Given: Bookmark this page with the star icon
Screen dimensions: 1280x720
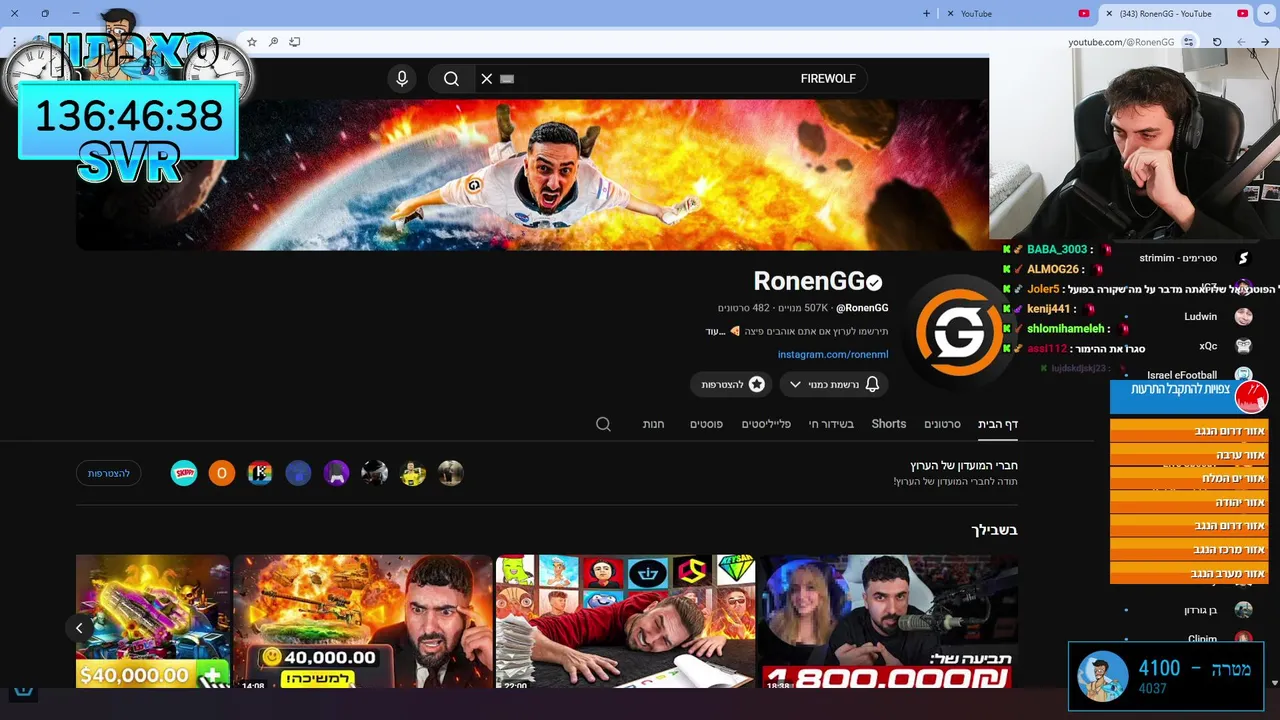Looking at the screenshot, I should [x=252, y=42].
